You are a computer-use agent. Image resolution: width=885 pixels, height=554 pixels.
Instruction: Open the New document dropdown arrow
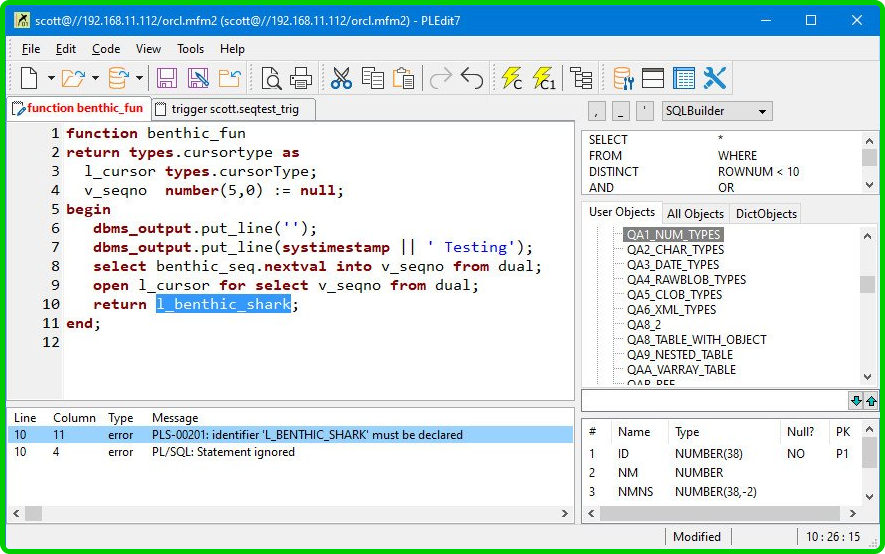[x=51, y=78]
